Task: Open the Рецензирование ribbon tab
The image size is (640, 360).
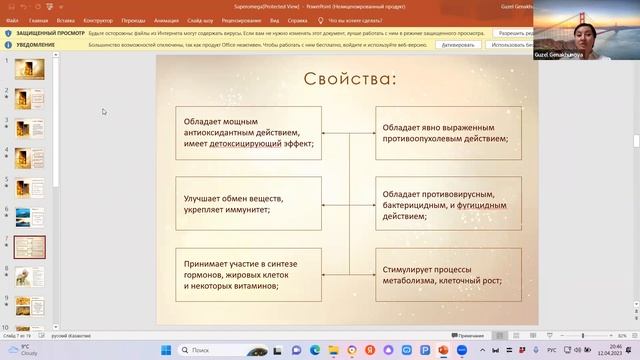Action: point(241,20)
